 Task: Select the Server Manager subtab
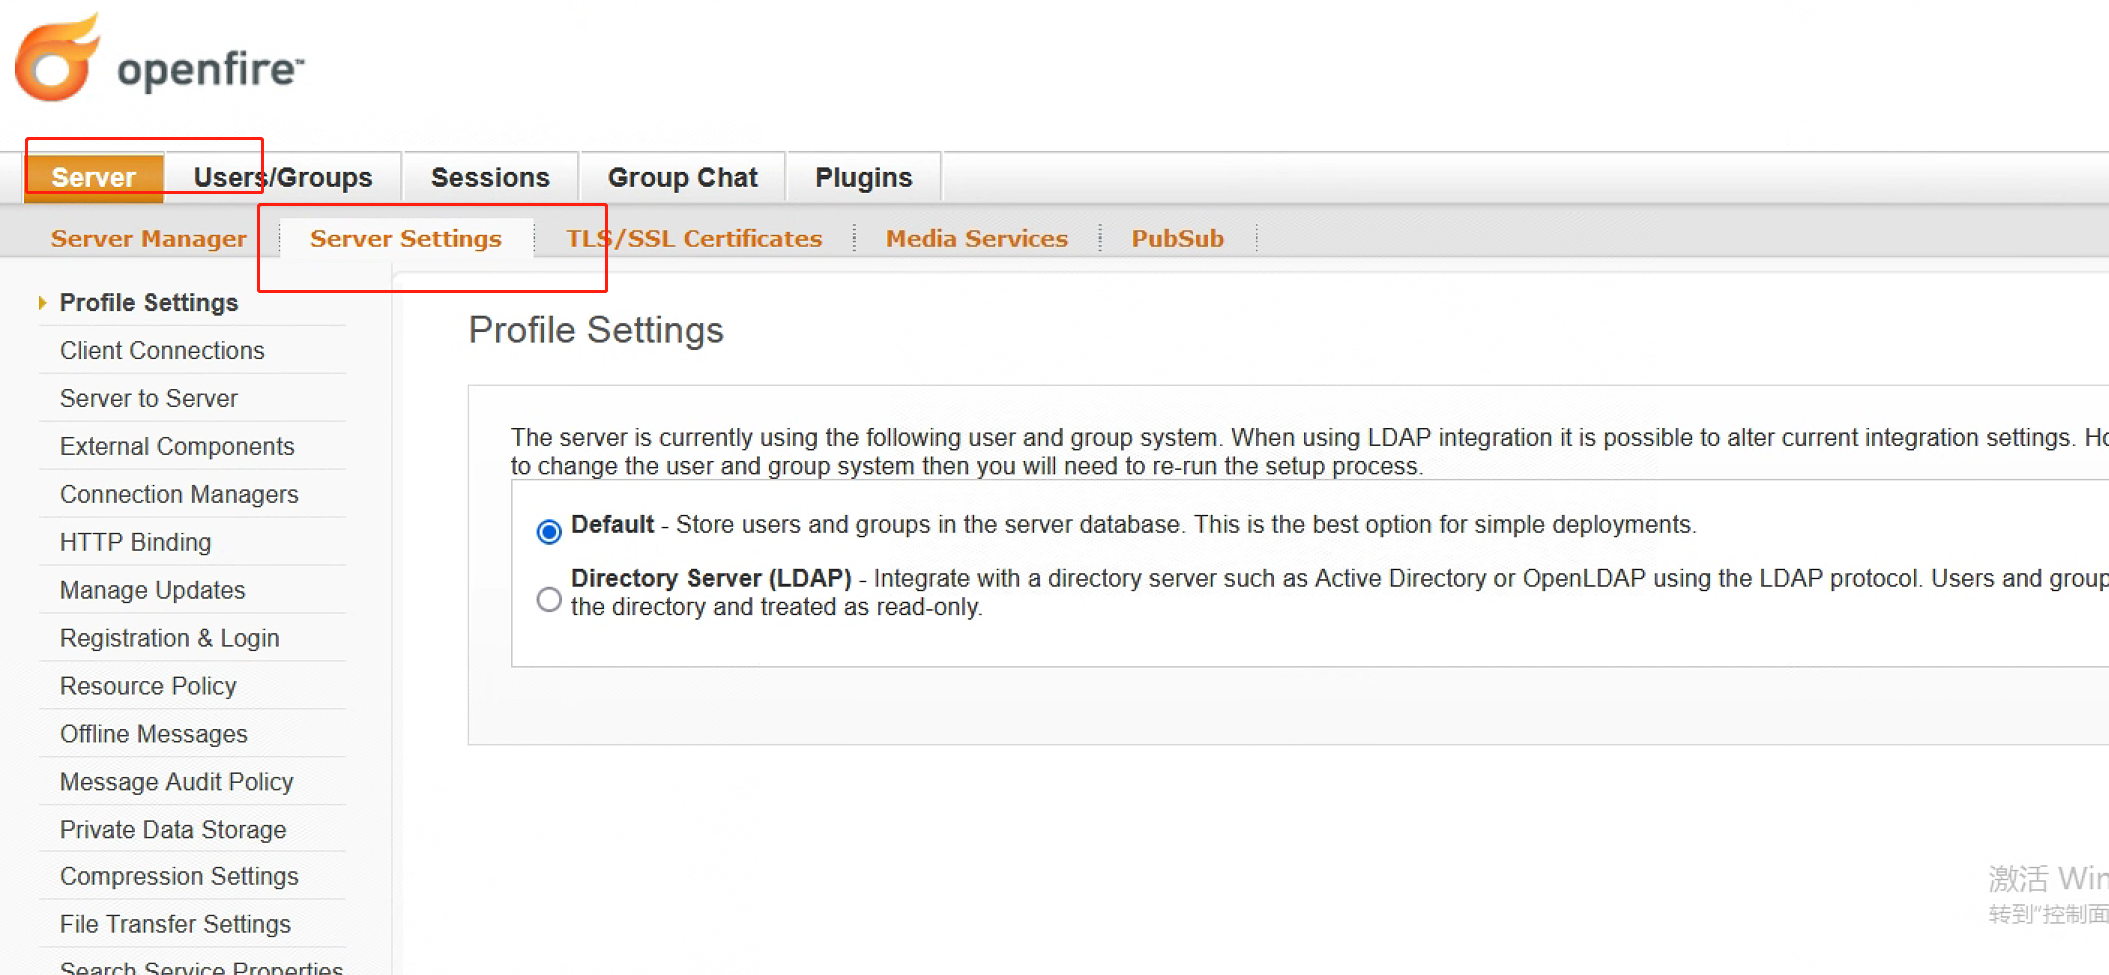[x=149, y=238]
